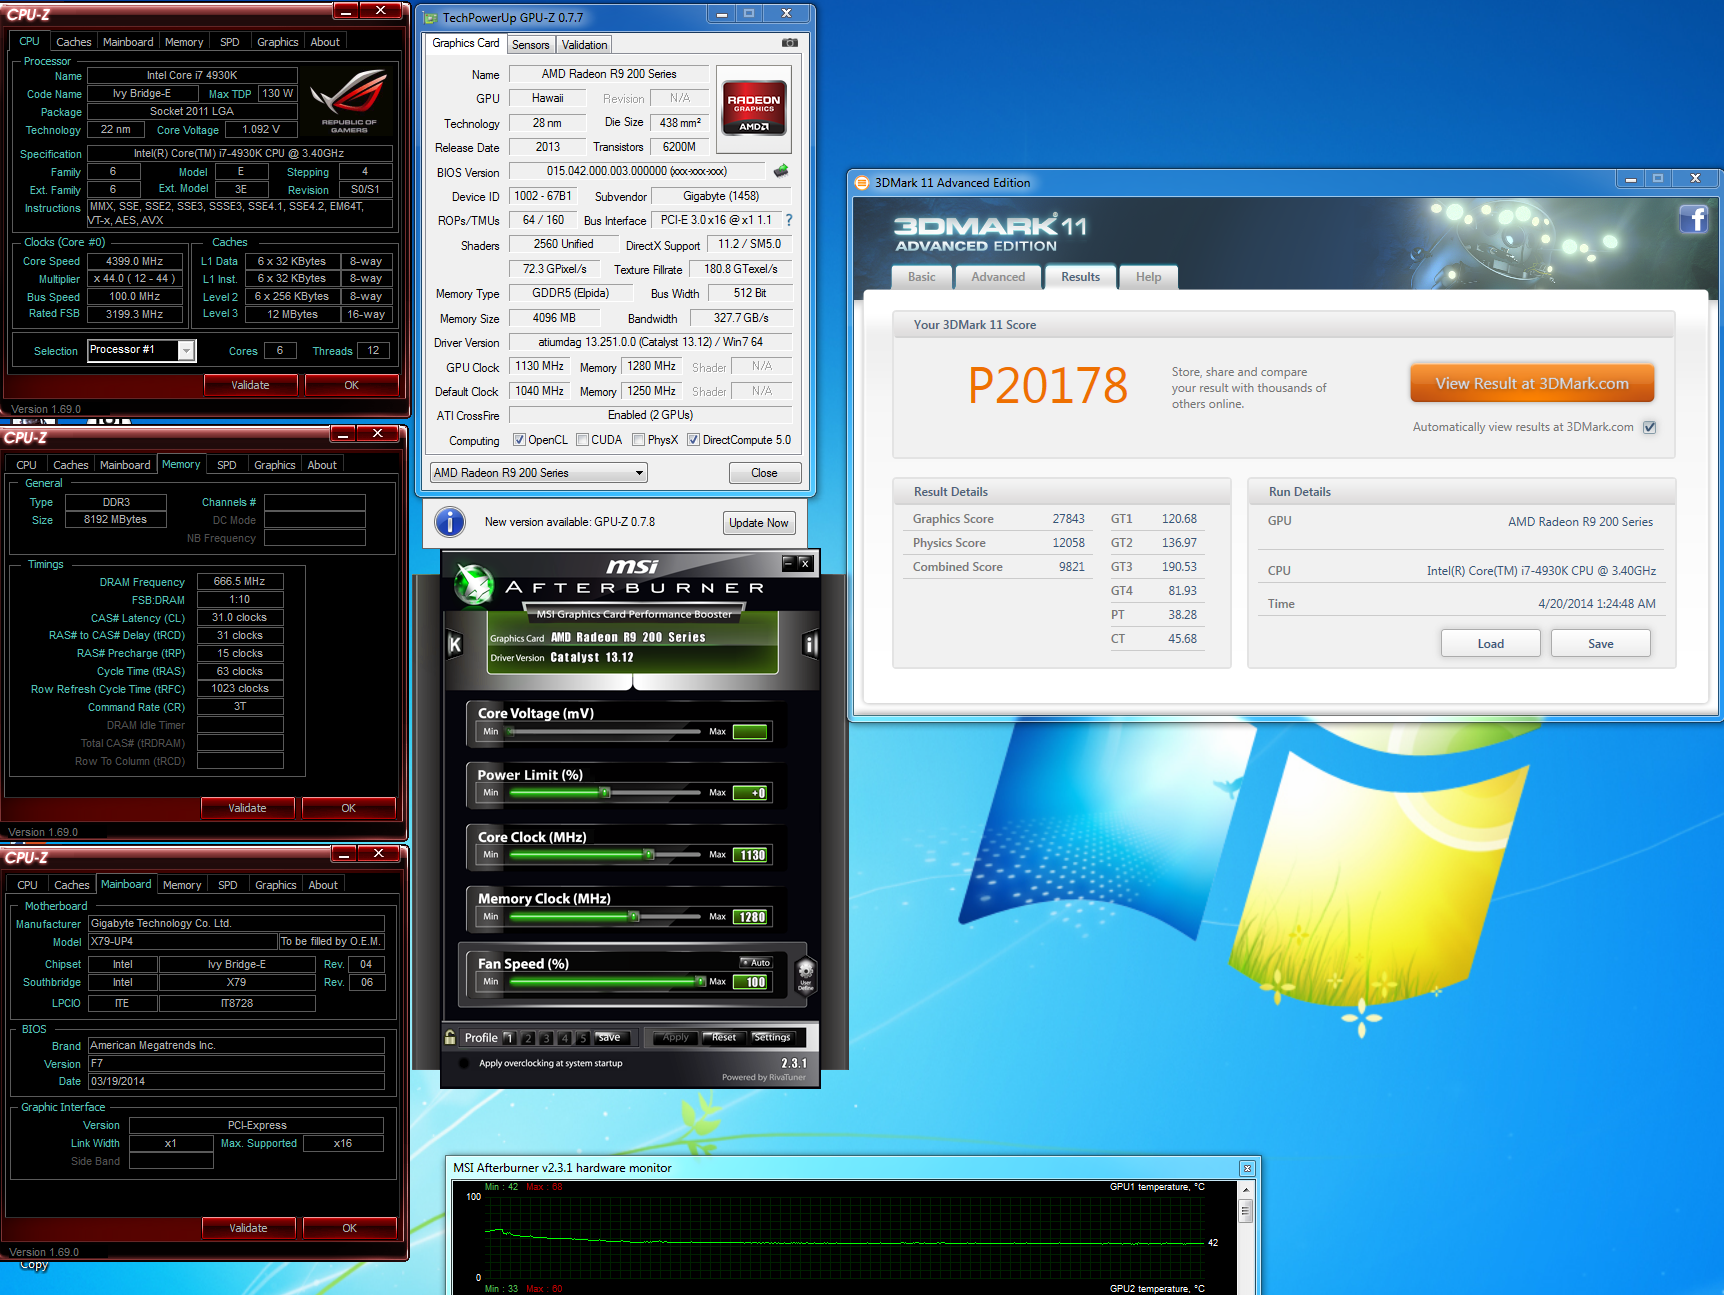Screen dimensions: 1724x1295
Task: Open Graphics tab in middle CPU-Z window
Action: point(275,465)
